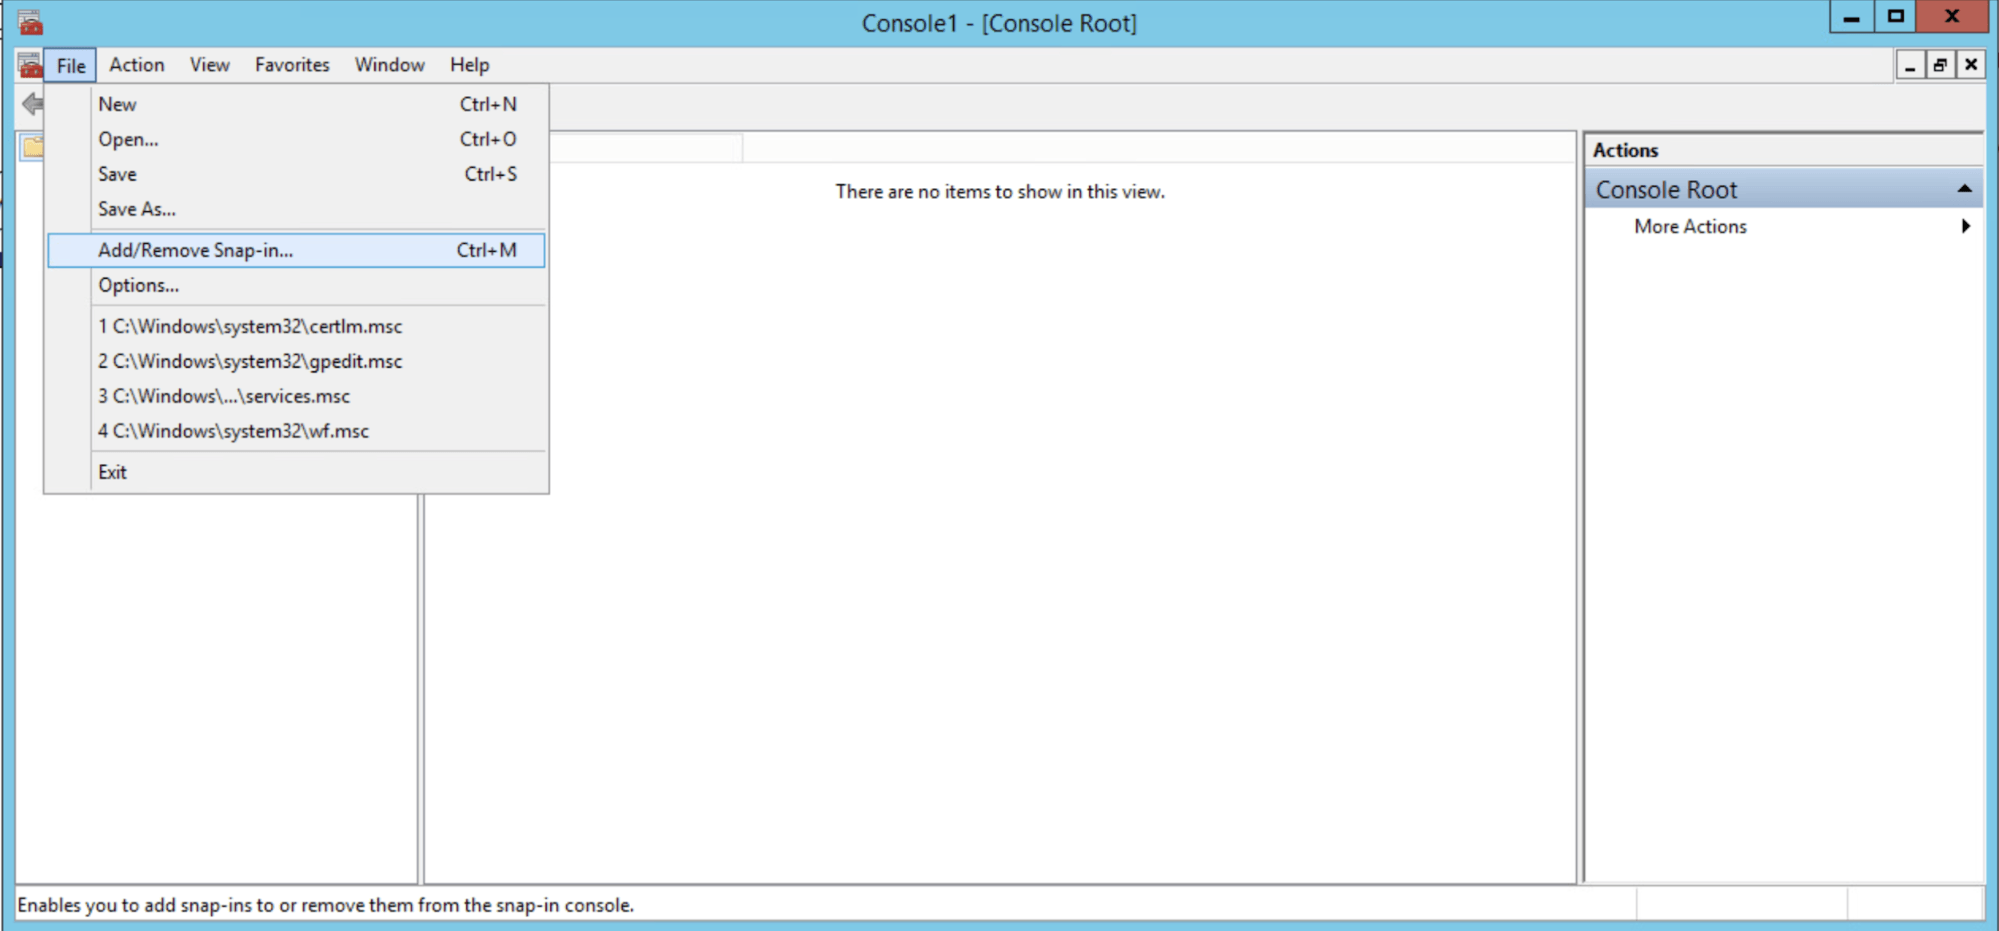Viewport: 1999px width, 931px height.
Task: Expand the More Actions submenu arrow
Action: click(x=1965, y=226)
